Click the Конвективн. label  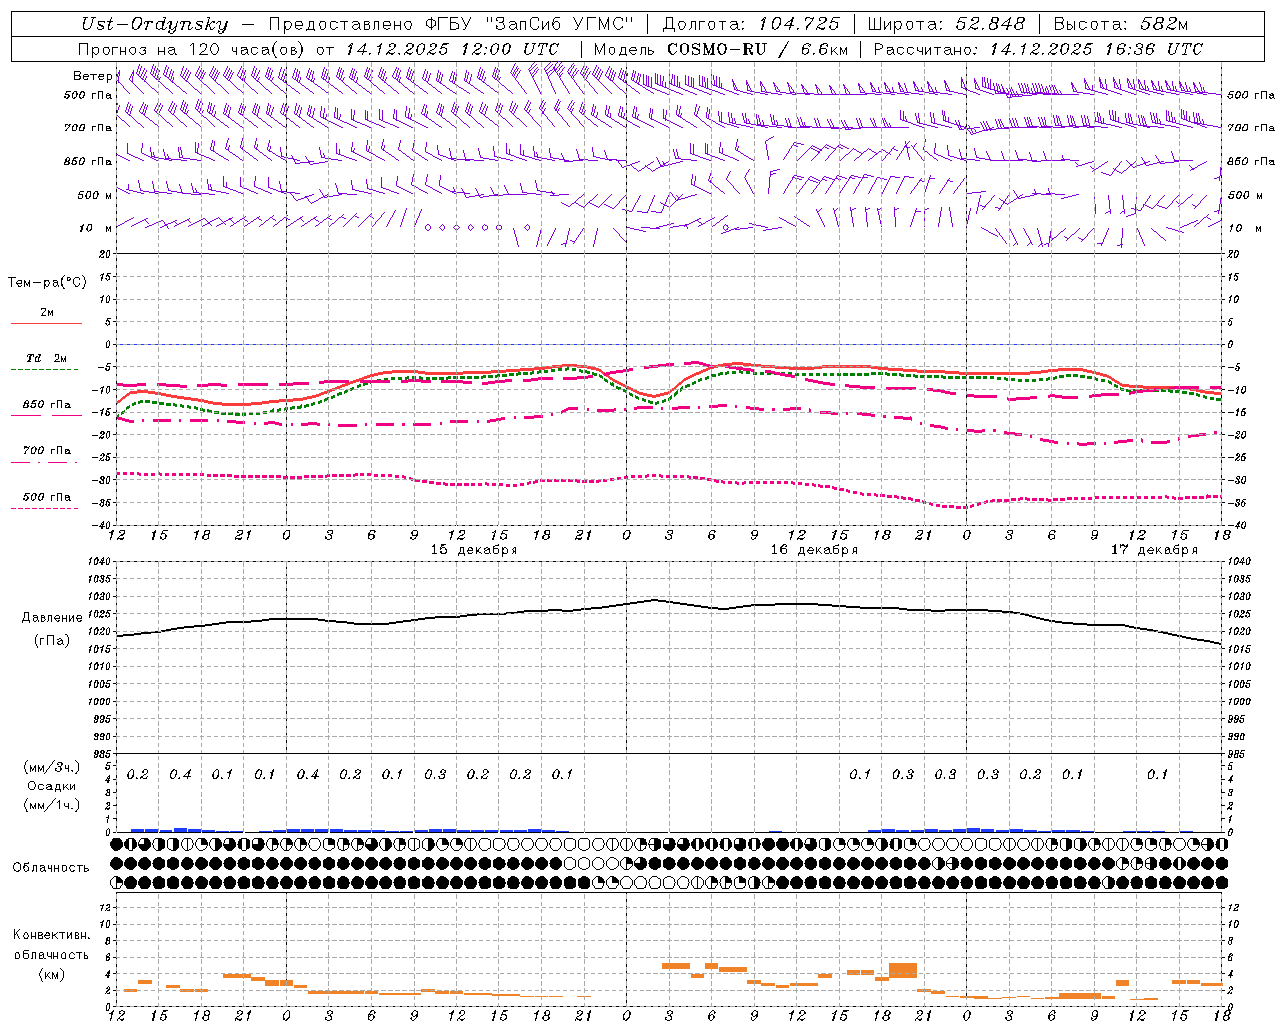point(51,935)
